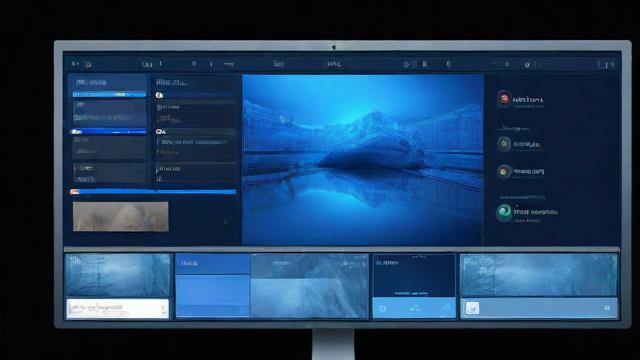Select the second highlighted blue row in left list

point(108,131)
